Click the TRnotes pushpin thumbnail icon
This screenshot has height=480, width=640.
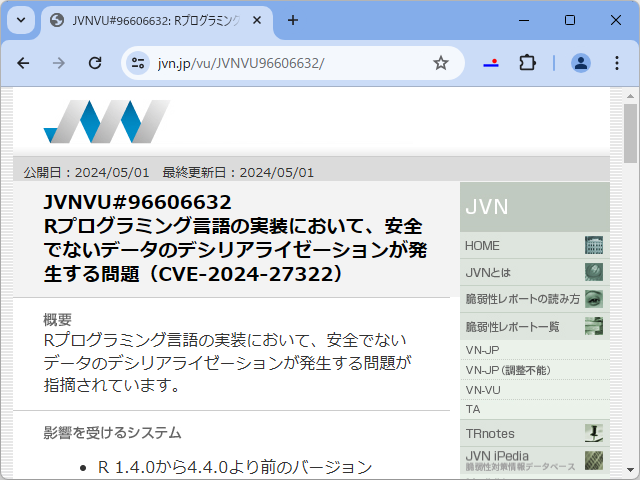[x=593, y=433]
